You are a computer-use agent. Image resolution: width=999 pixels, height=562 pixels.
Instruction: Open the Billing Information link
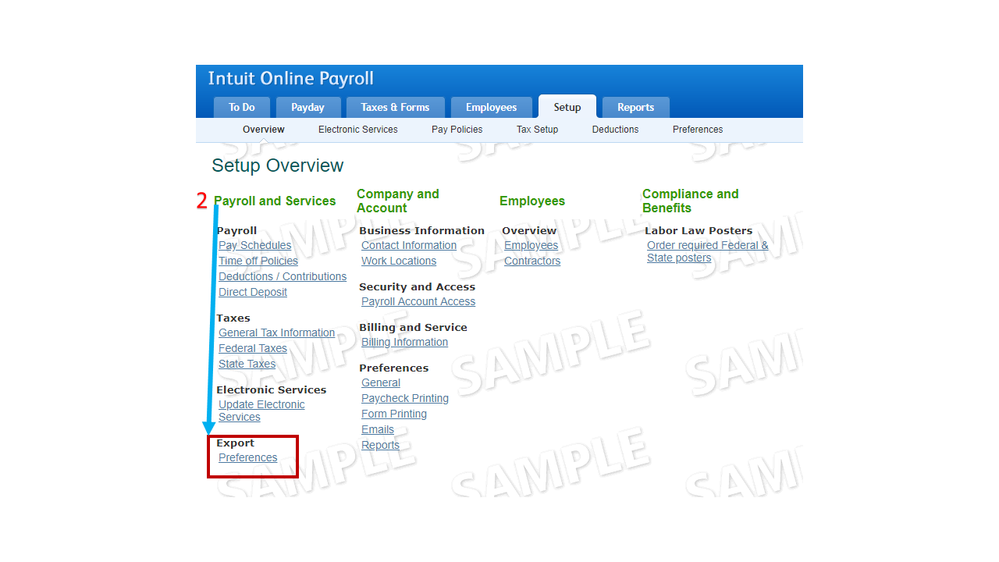coord(405,342)
